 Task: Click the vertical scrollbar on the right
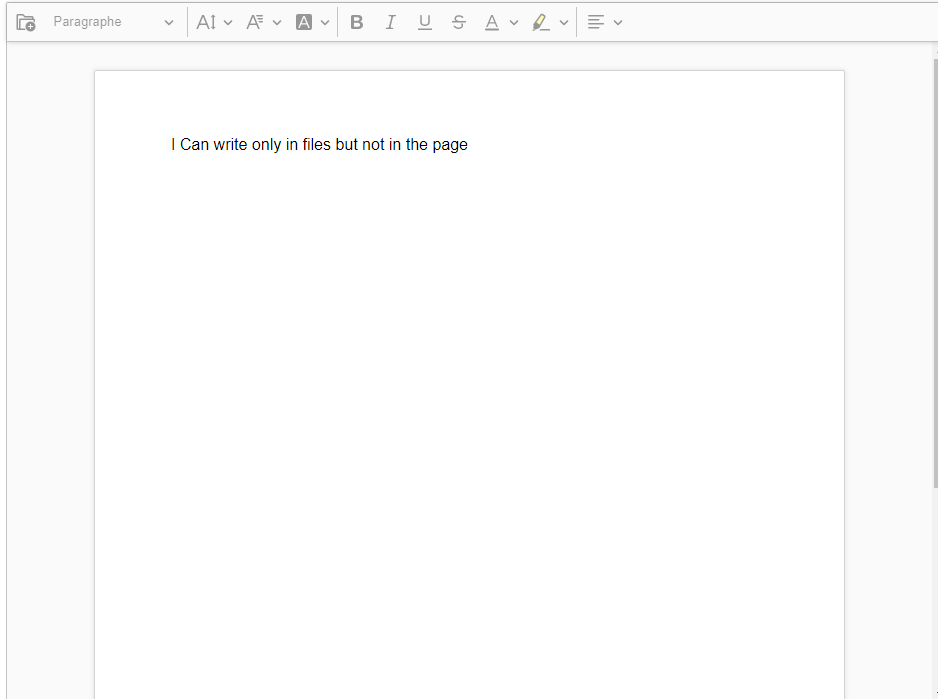click(x=936, y=273)
